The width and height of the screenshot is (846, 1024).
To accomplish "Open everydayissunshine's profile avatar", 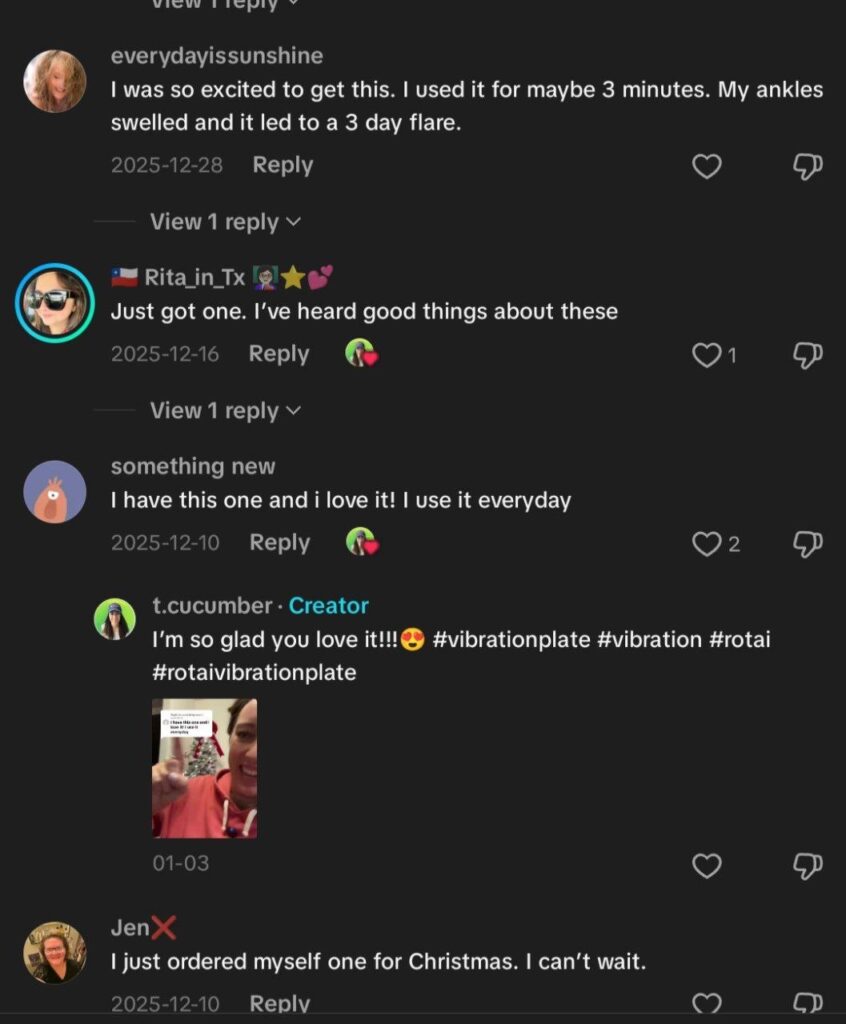I will click(x=55, y=81).
